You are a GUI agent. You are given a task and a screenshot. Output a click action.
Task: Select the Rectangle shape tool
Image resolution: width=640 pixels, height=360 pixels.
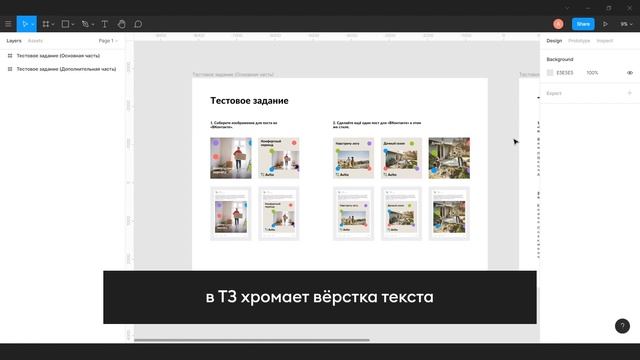[65, 24]
